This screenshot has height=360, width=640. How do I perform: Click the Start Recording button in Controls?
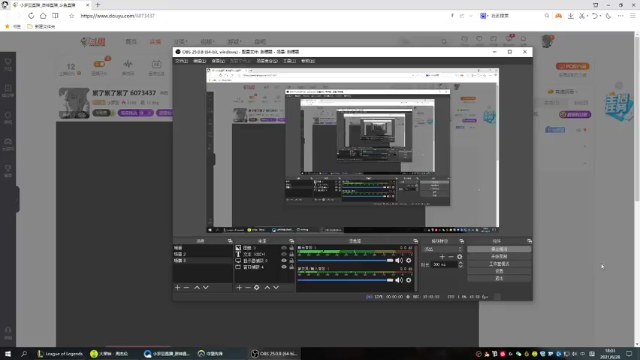pos(499,256)
